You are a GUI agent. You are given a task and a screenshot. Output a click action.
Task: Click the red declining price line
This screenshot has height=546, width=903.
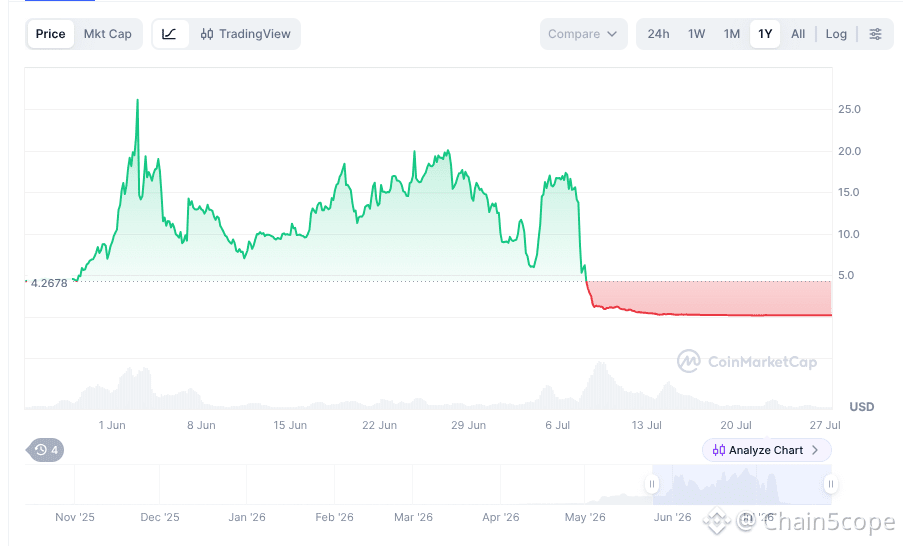tap(708, 314)
